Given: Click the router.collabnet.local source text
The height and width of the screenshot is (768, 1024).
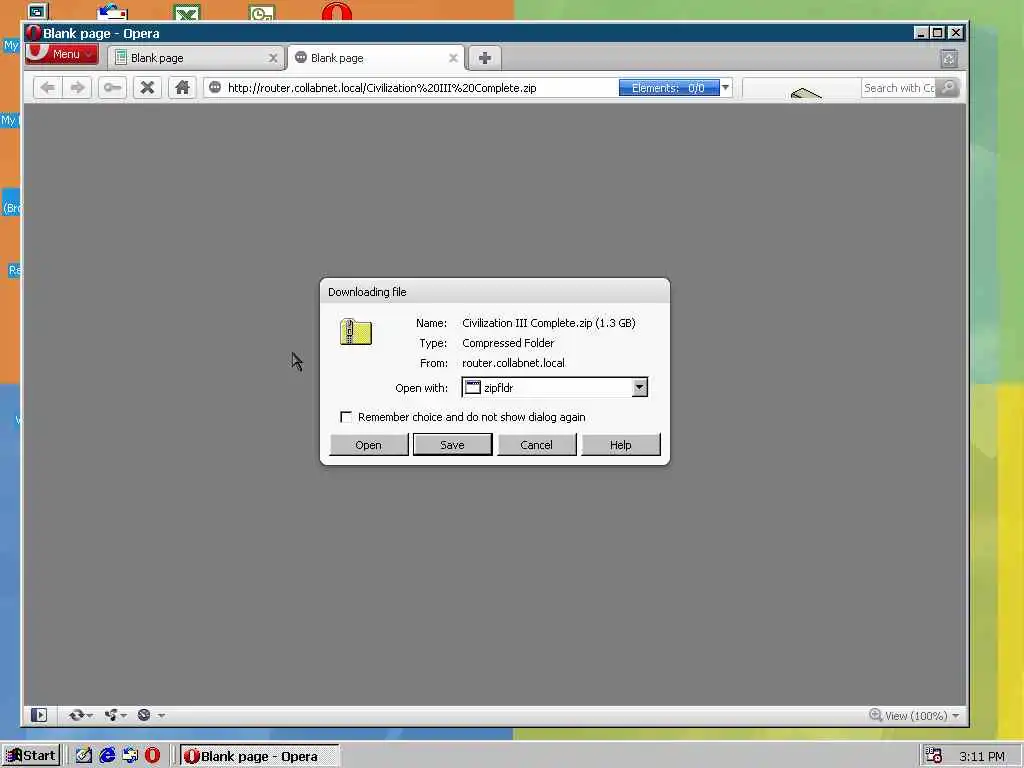Looking at the screenshot, I should [x=513, y=363].
